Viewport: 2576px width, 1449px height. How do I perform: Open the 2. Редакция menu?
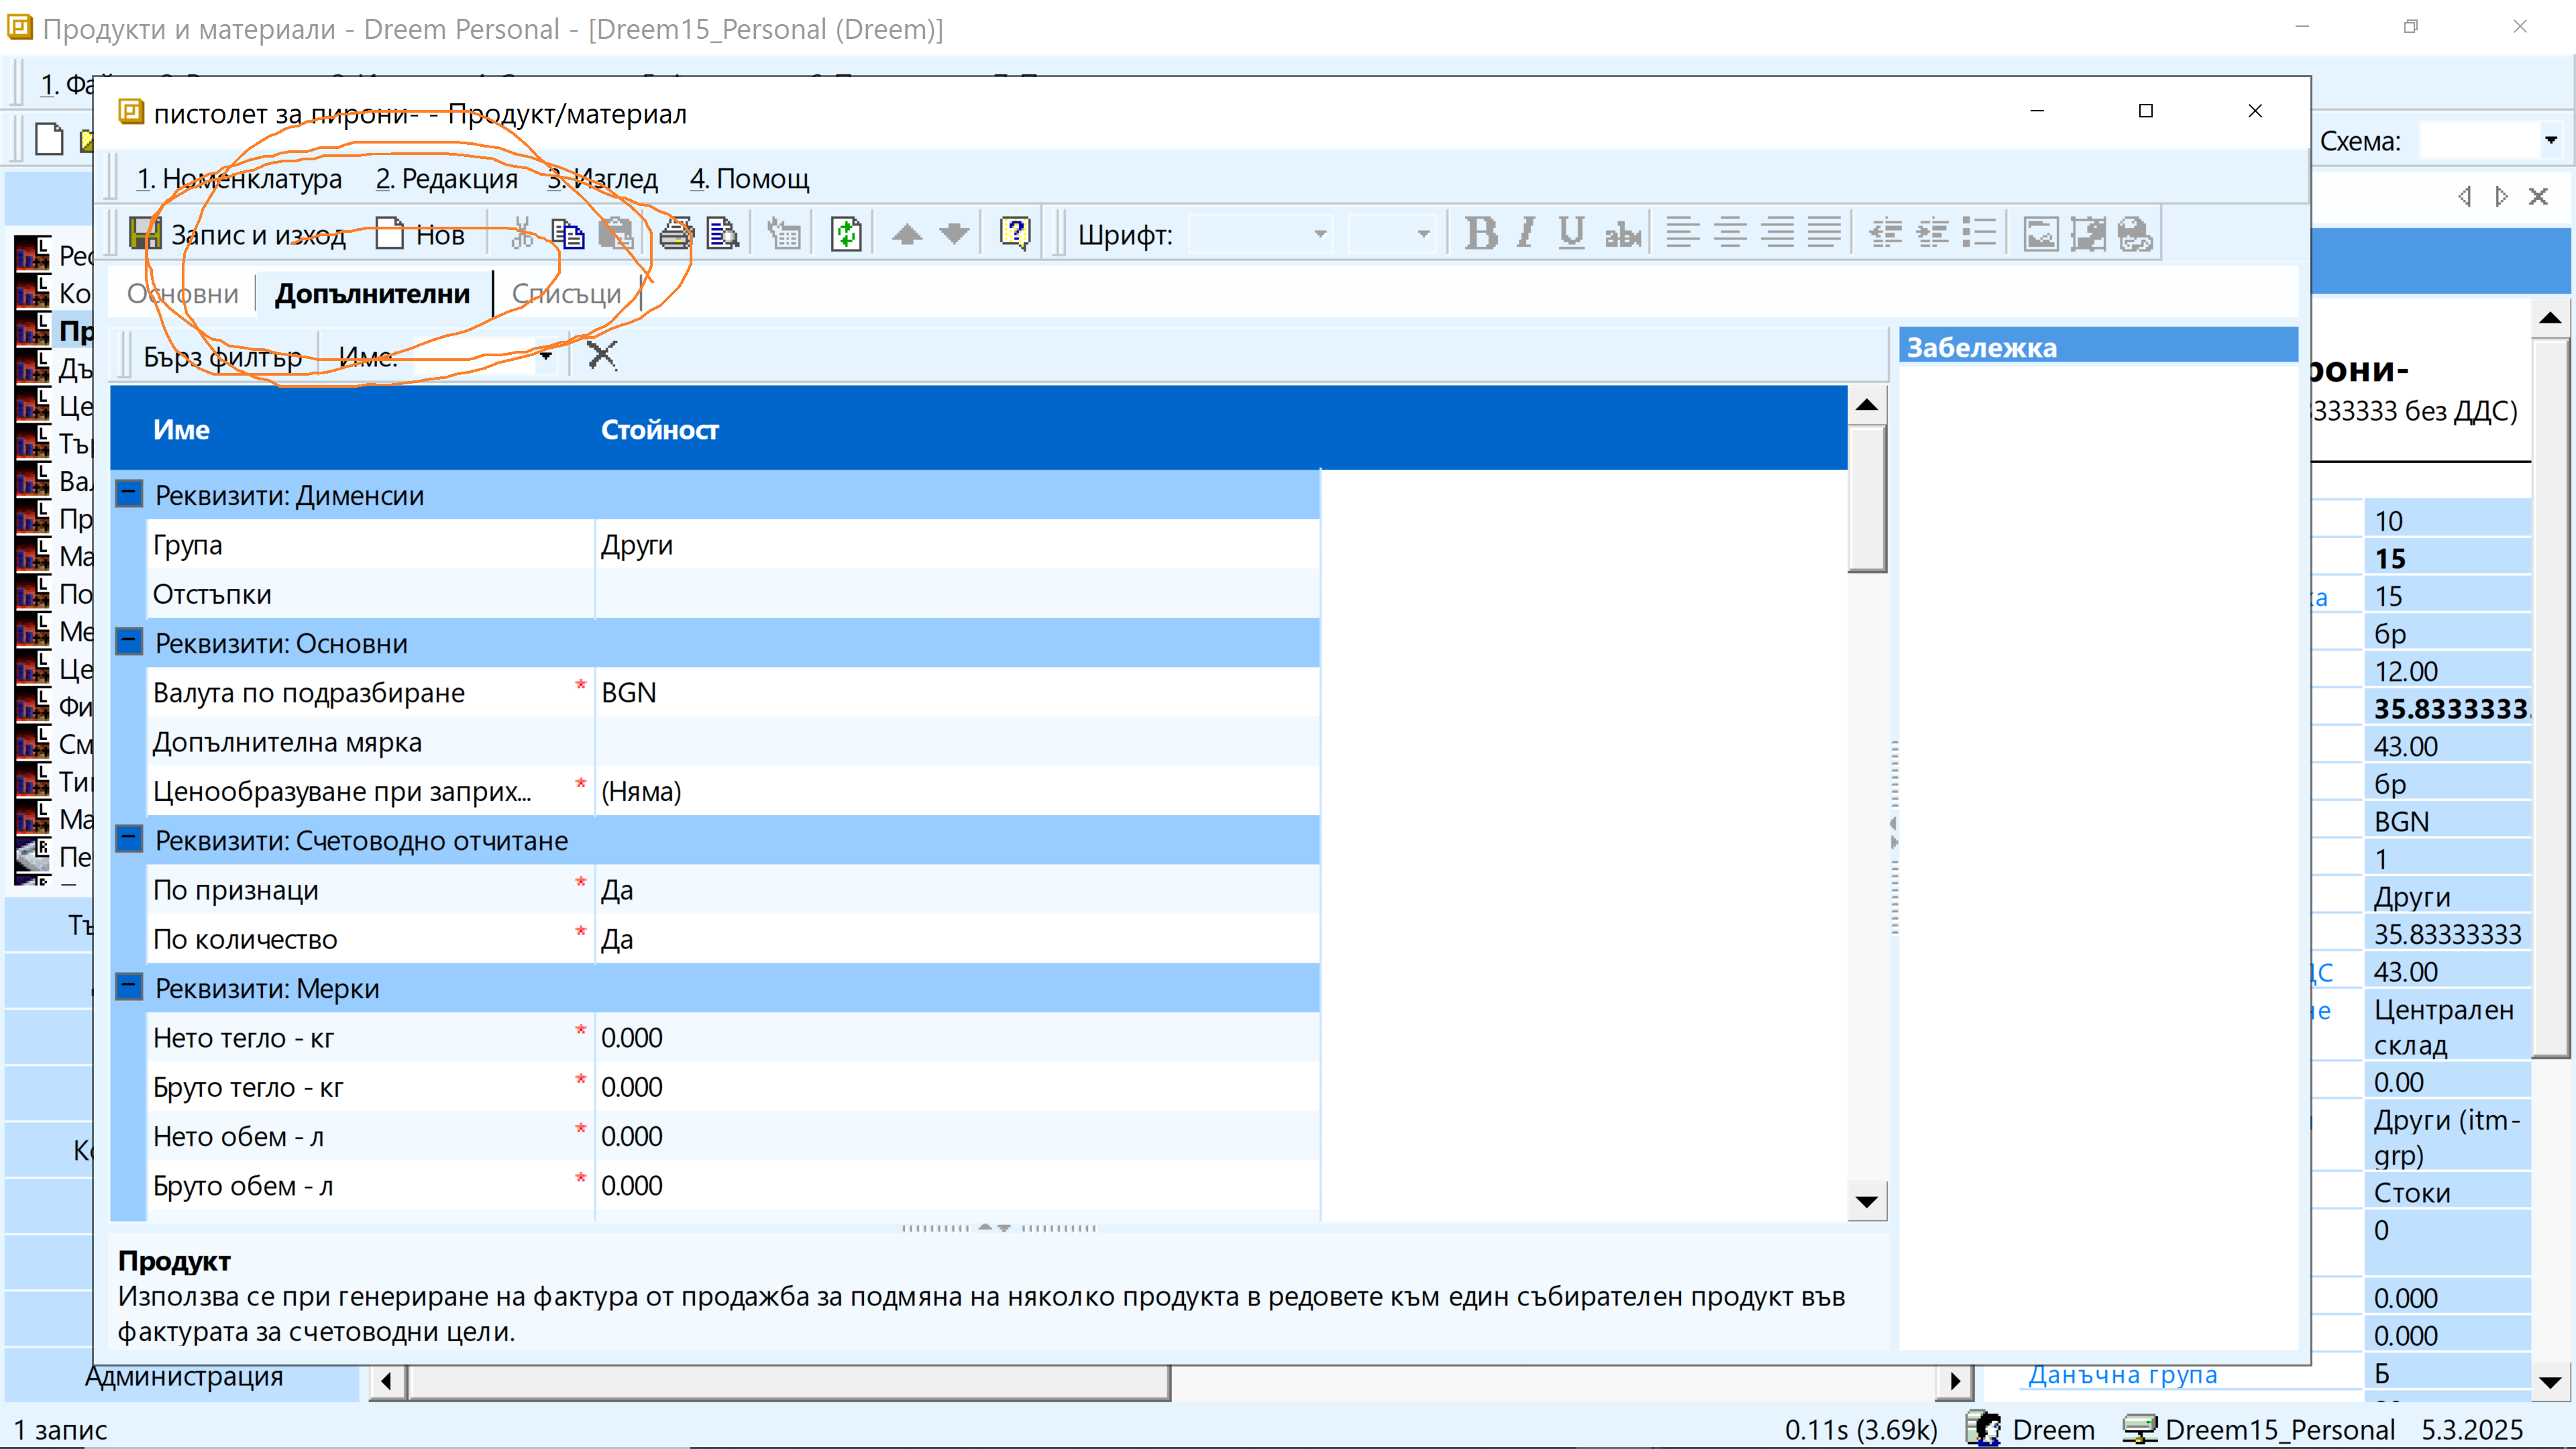pyautogui.click(x=447, y=179)
